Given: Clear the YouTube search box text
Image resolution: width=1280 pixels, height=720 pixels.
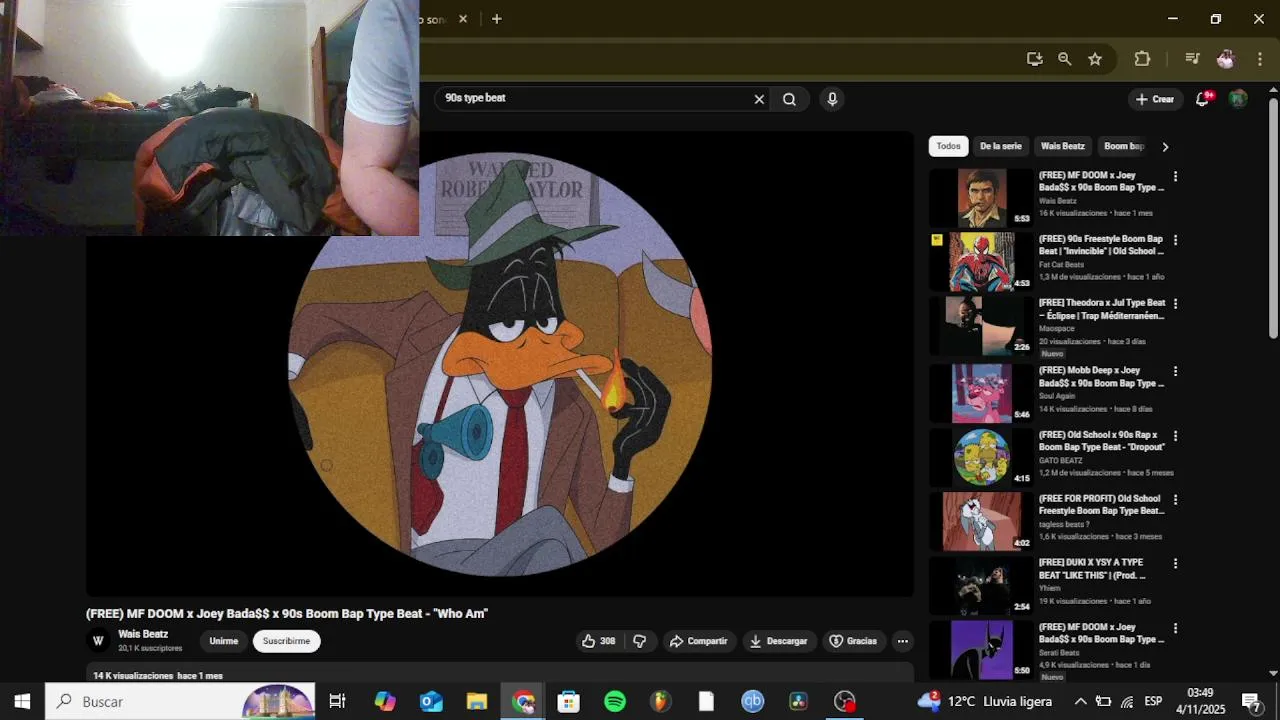Looking at the screenshot, I should 759,99.
